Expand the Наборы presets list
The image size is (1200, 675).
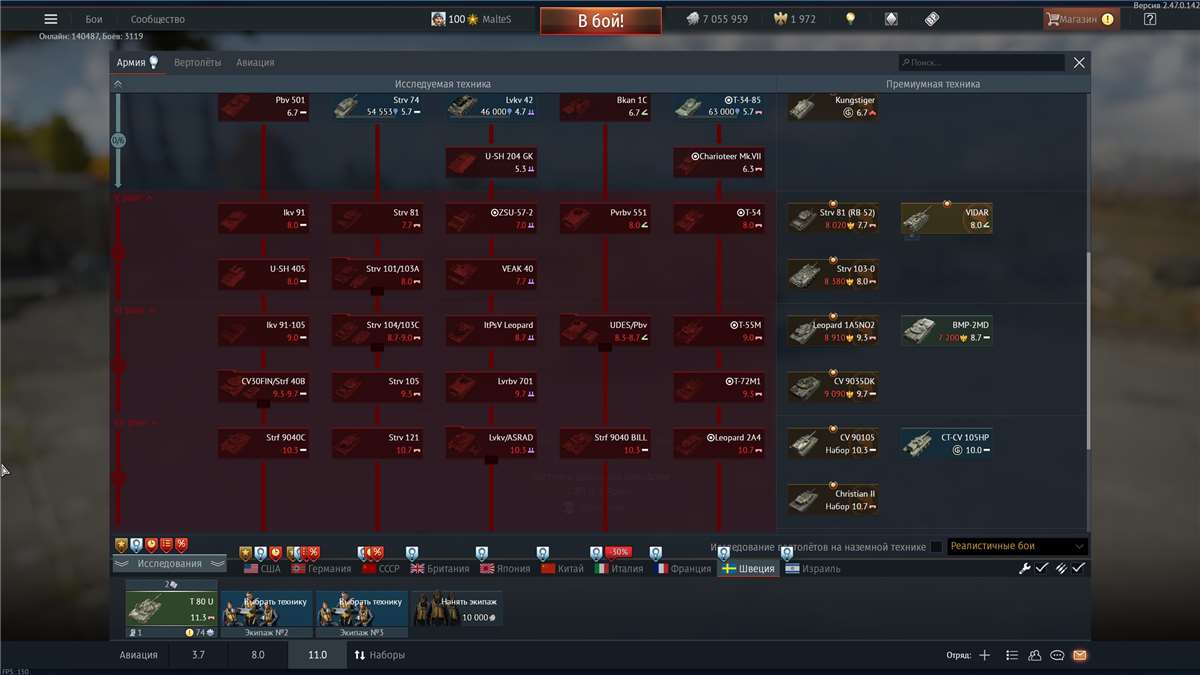[x=379, y=655]
